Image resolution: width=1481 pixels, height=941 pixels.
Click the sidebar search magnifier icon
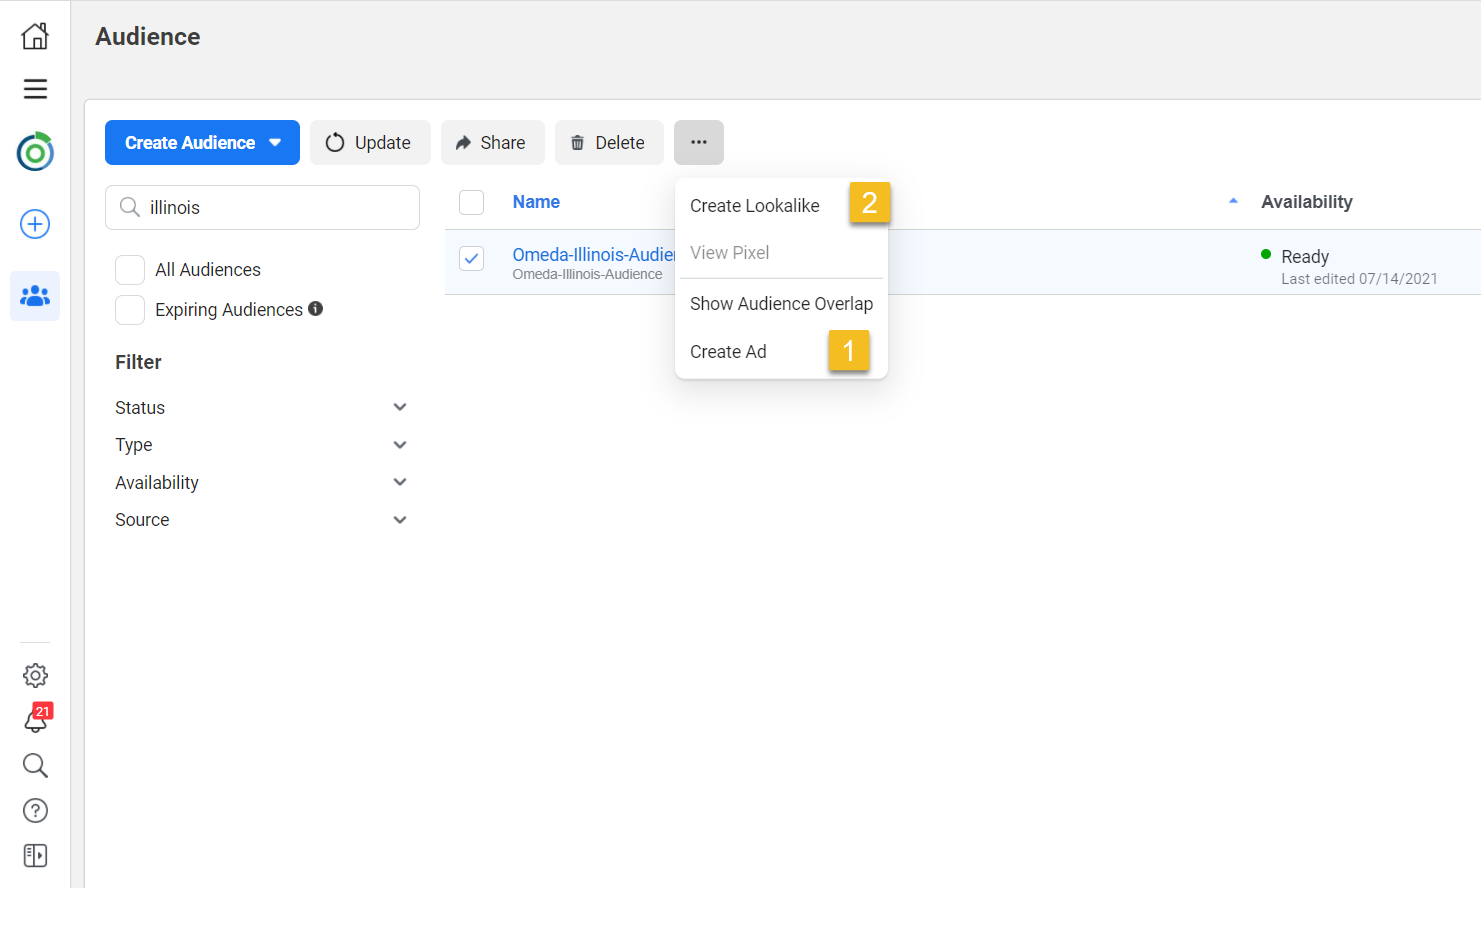35,765
